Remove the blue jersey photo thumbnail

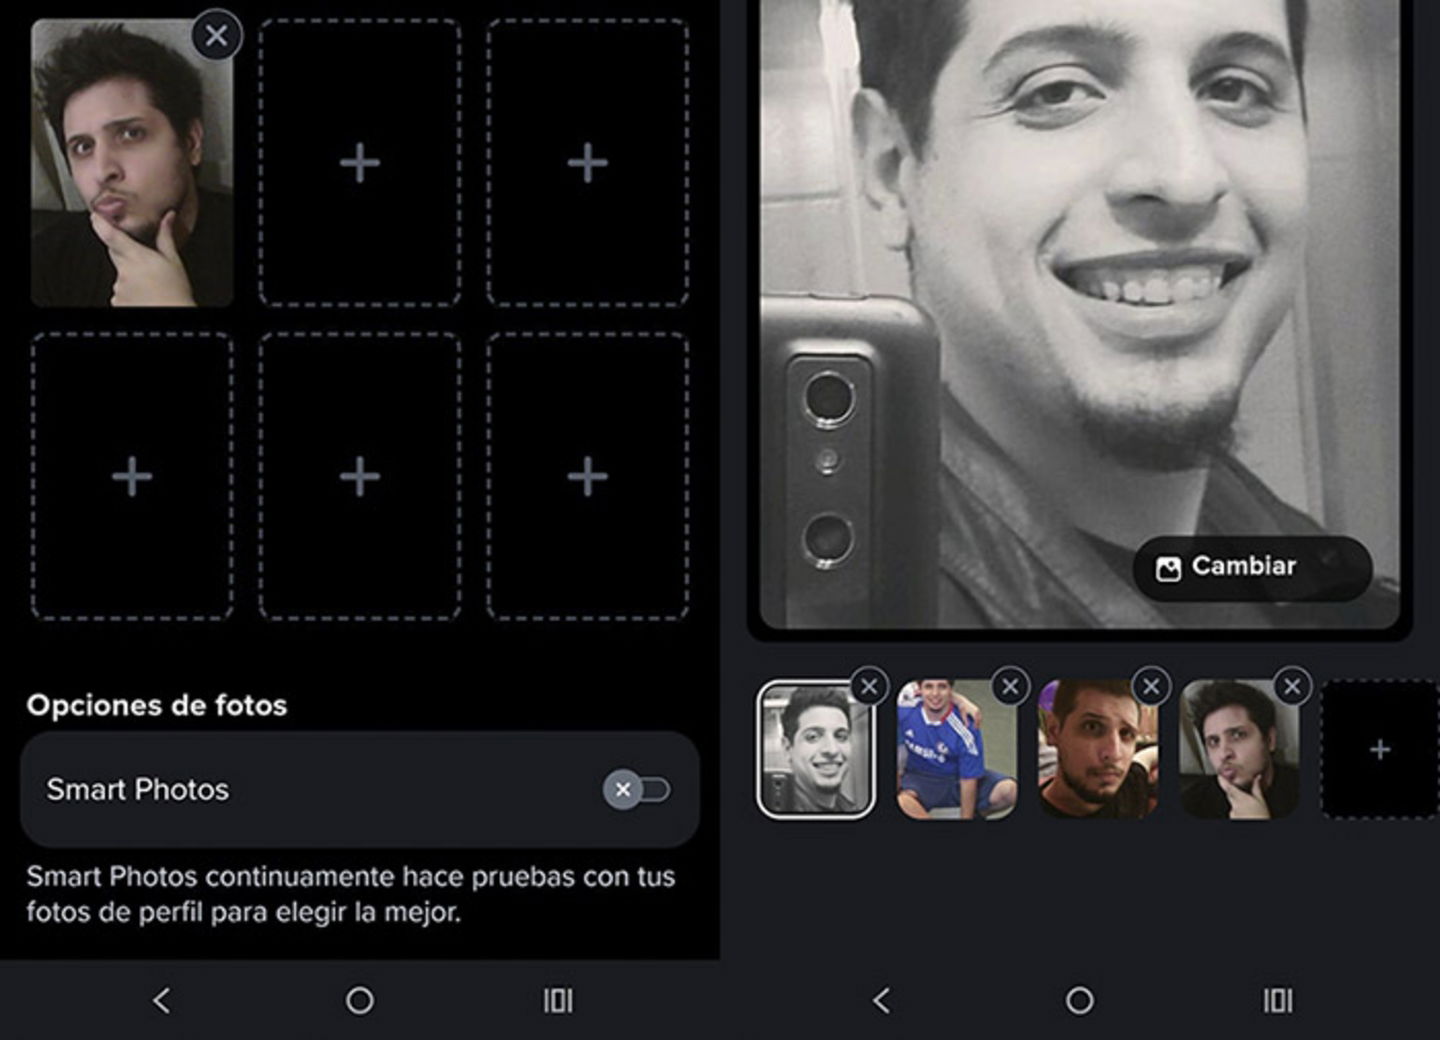(x=1010, y=685)
